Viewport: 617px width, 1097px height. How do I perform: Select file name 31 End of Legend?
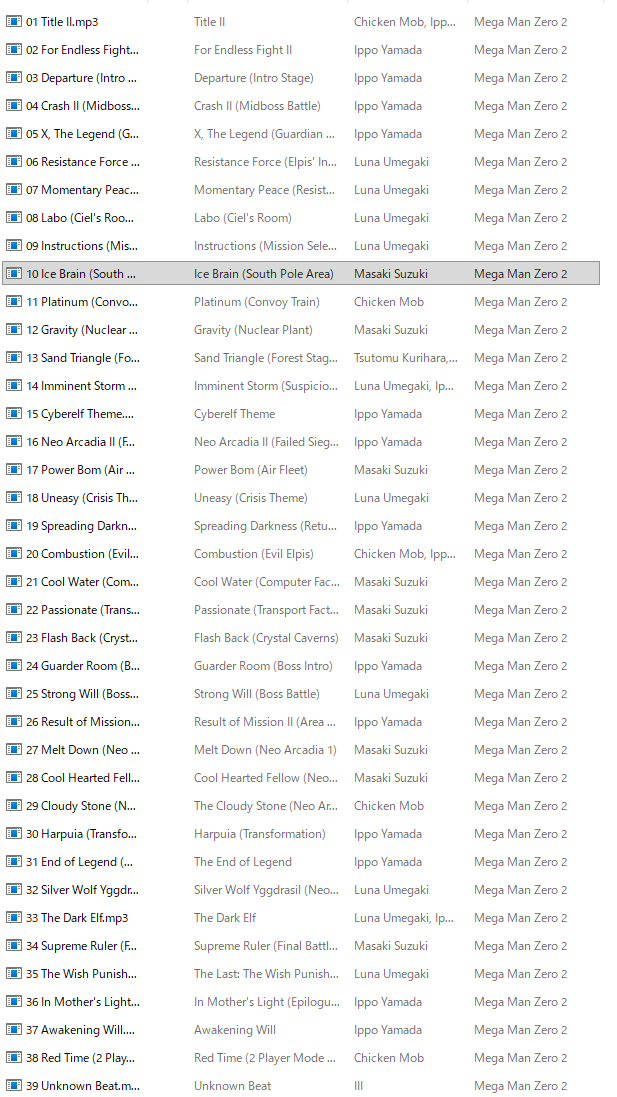(x=79, y=861)
